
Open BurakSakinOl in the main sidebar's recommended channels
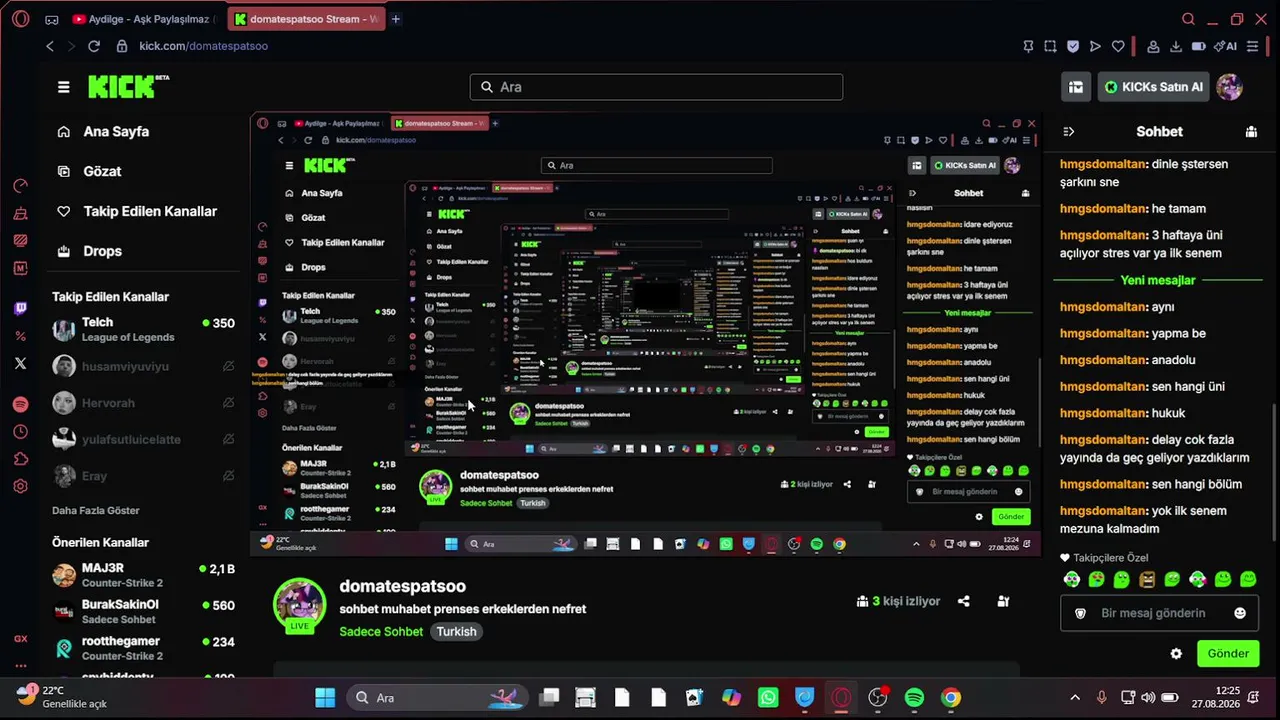point(143,611)
